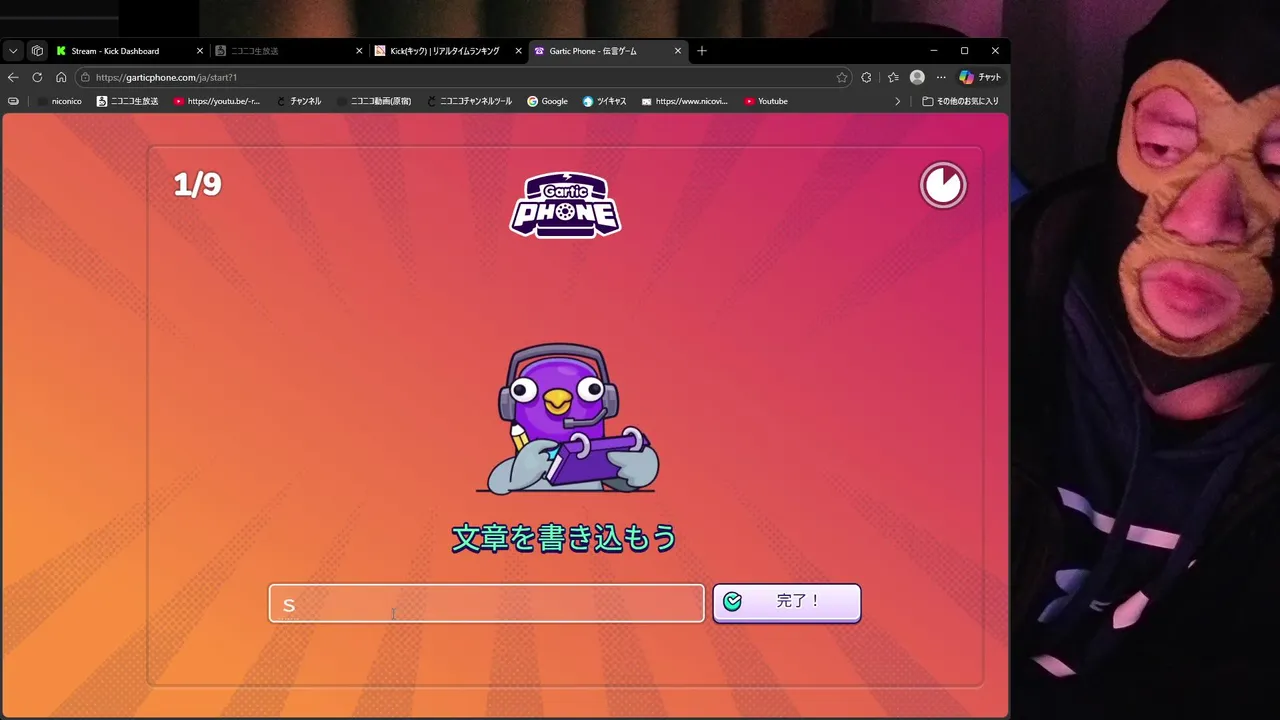Close the ニコニコ生放送 tab
1280x720 pixels.
point(359,51)
